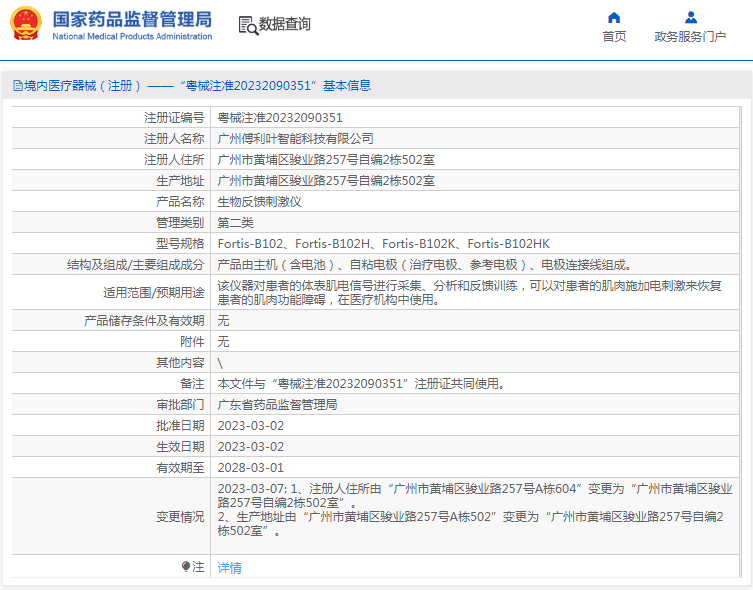Viewport: 753px width, 590px height.
Task: Click the 政务服务门户 person icon
Action: click(x=691, y=18)
